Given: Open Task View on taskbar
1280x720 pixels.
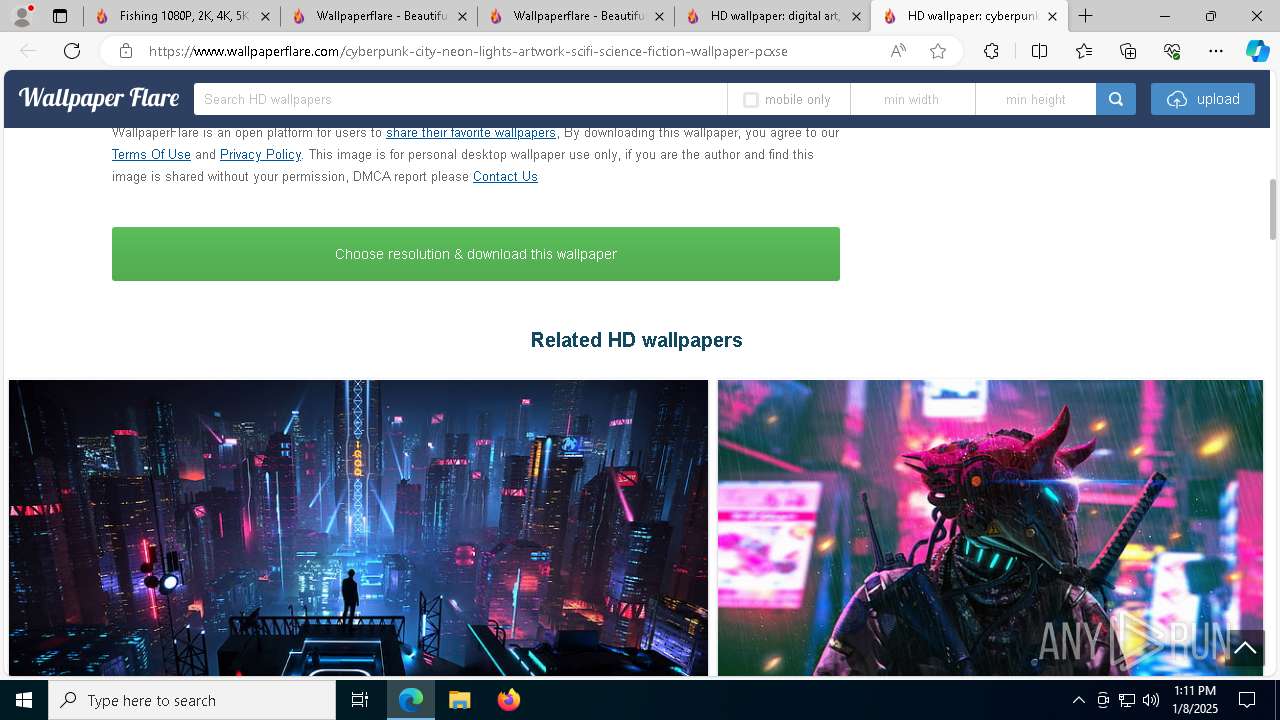Looking at the screenshot, I should [360, 700].
